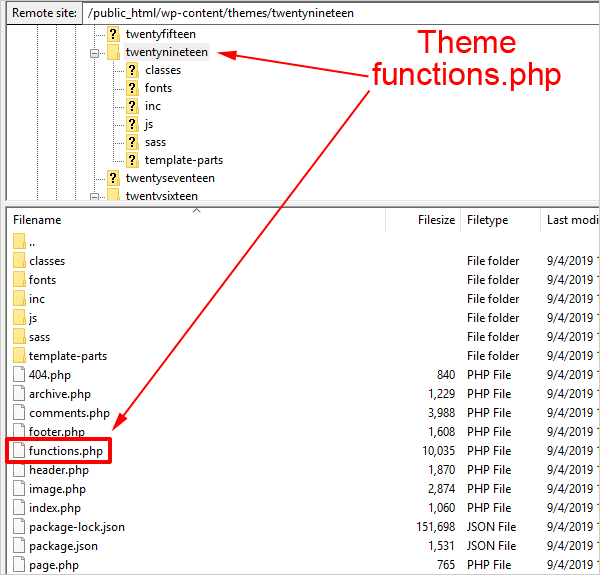Screen dimensions: 600x575
Task: Click the 151,698 filesize cell
Action: click(436, 527)
